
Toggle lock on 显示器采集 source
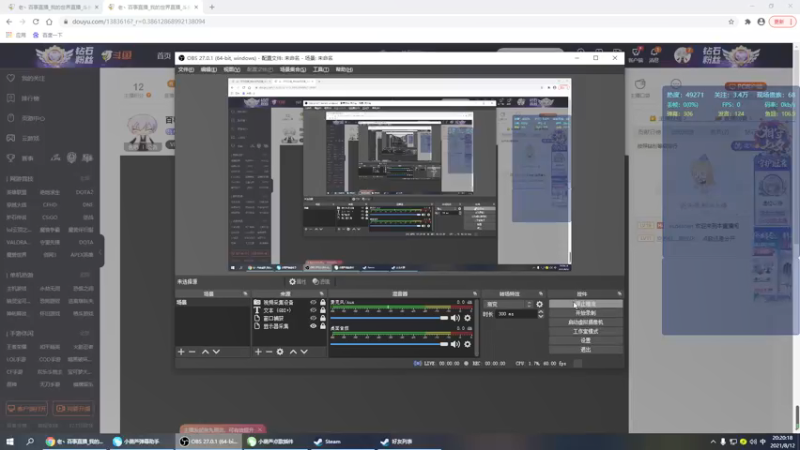click(322, 326)
